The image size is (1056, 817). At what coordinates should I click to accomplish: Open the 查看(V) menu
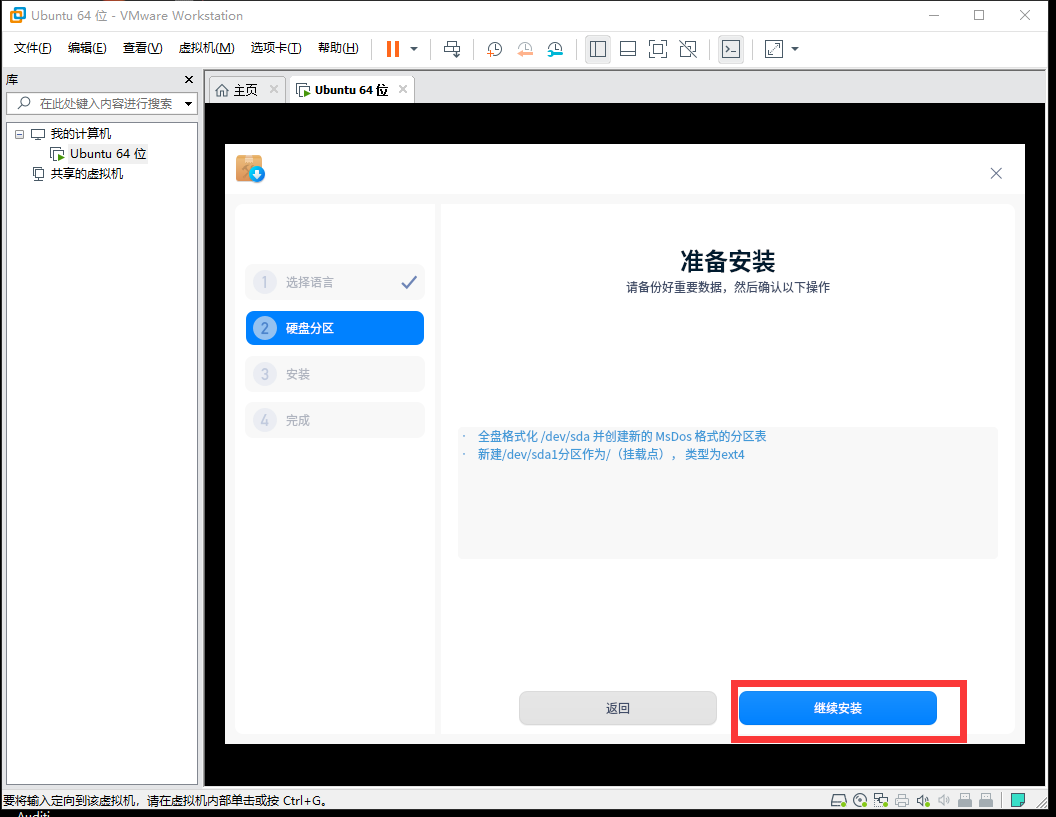tap(142, 48)
